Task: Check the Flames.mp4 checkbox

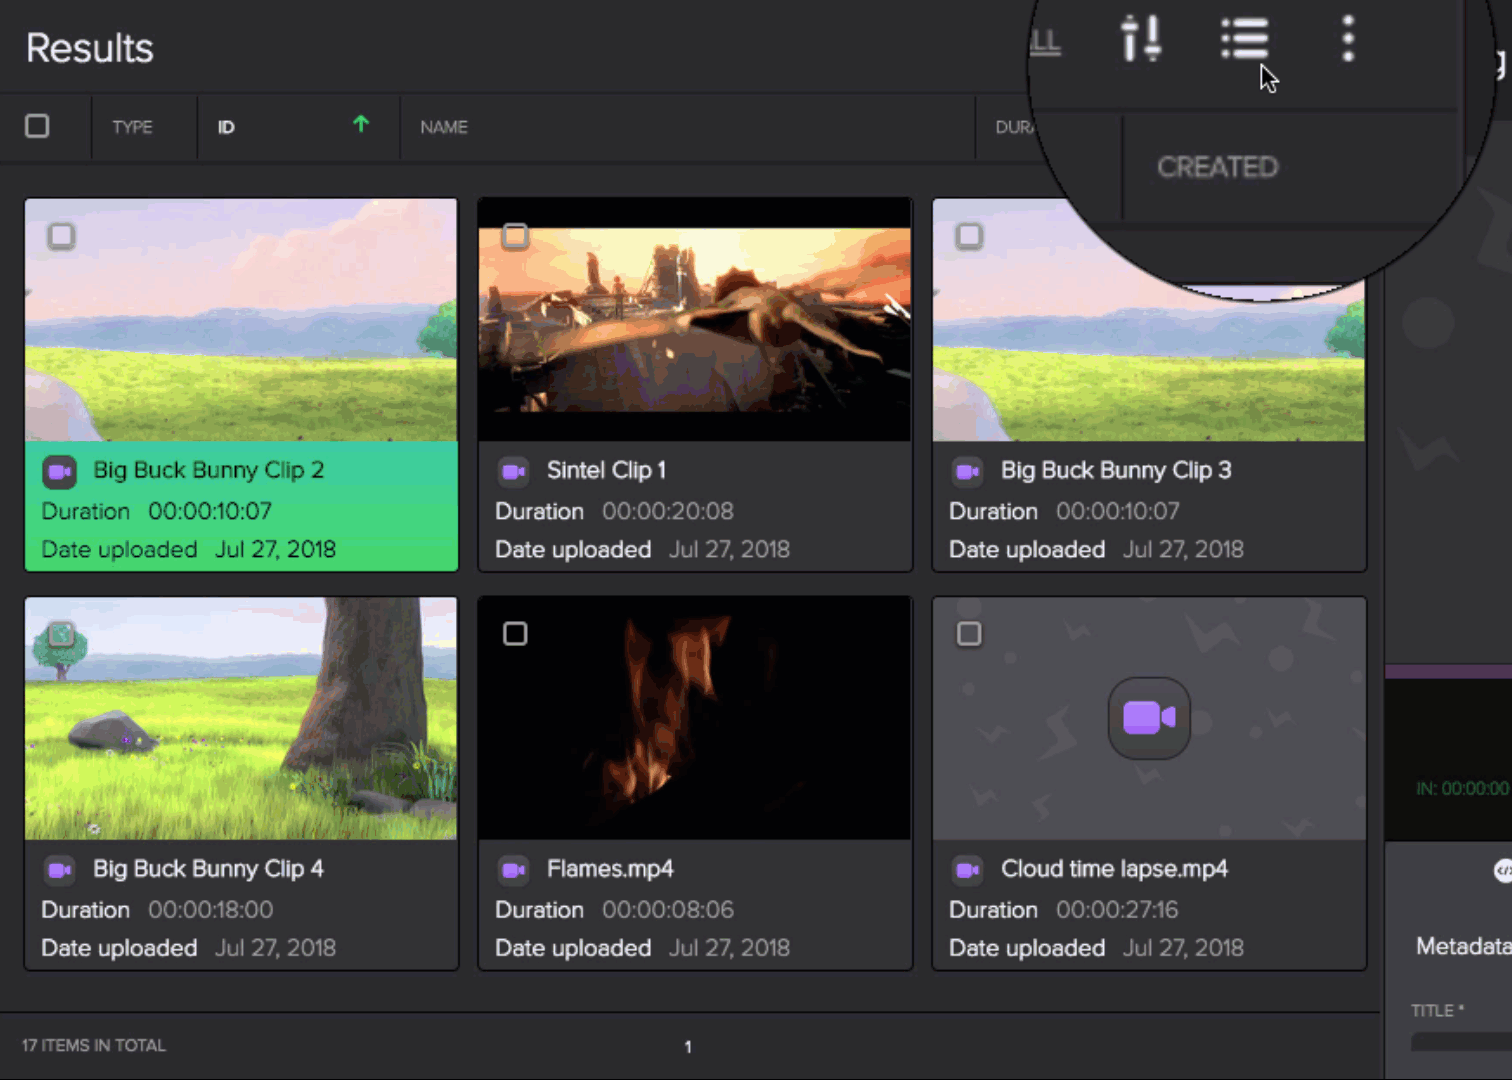Action: pyautogui.click(x=515, y=634)
